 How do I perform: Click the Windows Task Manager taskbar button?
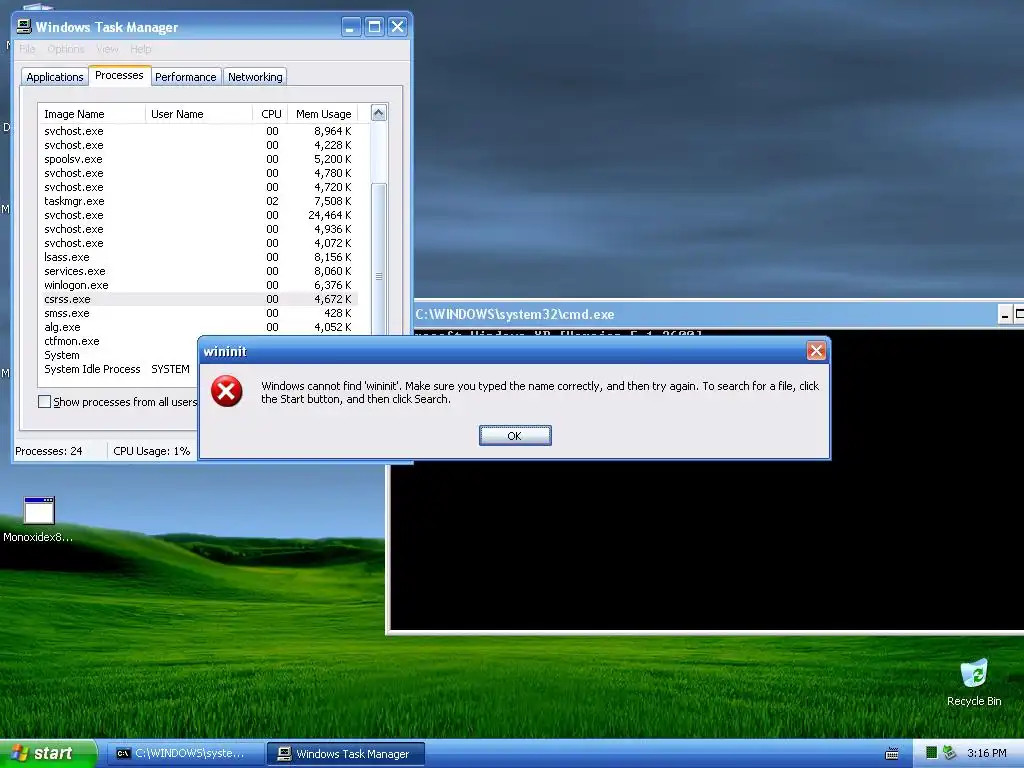(346, 754)
